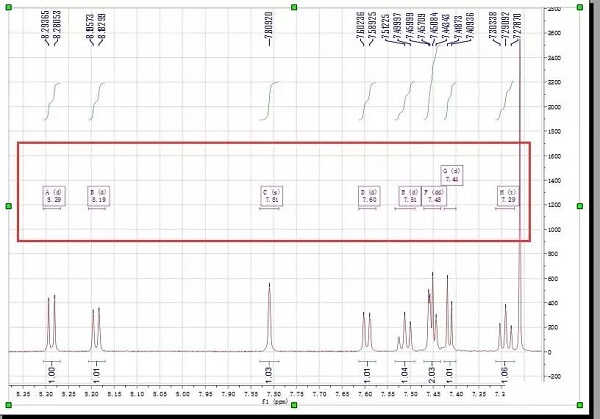The image size is (600, 419).
Task: Pick the D (d) 7.60 multiplet box
Action: coord(368,196)
